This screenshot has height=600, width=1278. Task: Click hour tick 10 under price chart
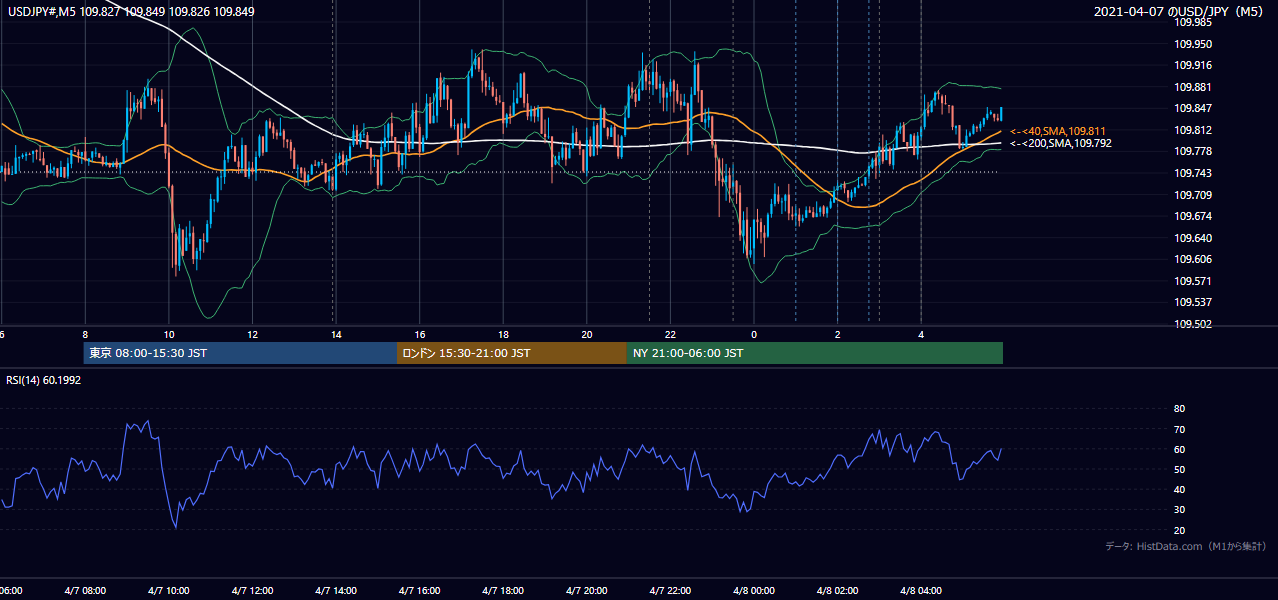point(168,335)
